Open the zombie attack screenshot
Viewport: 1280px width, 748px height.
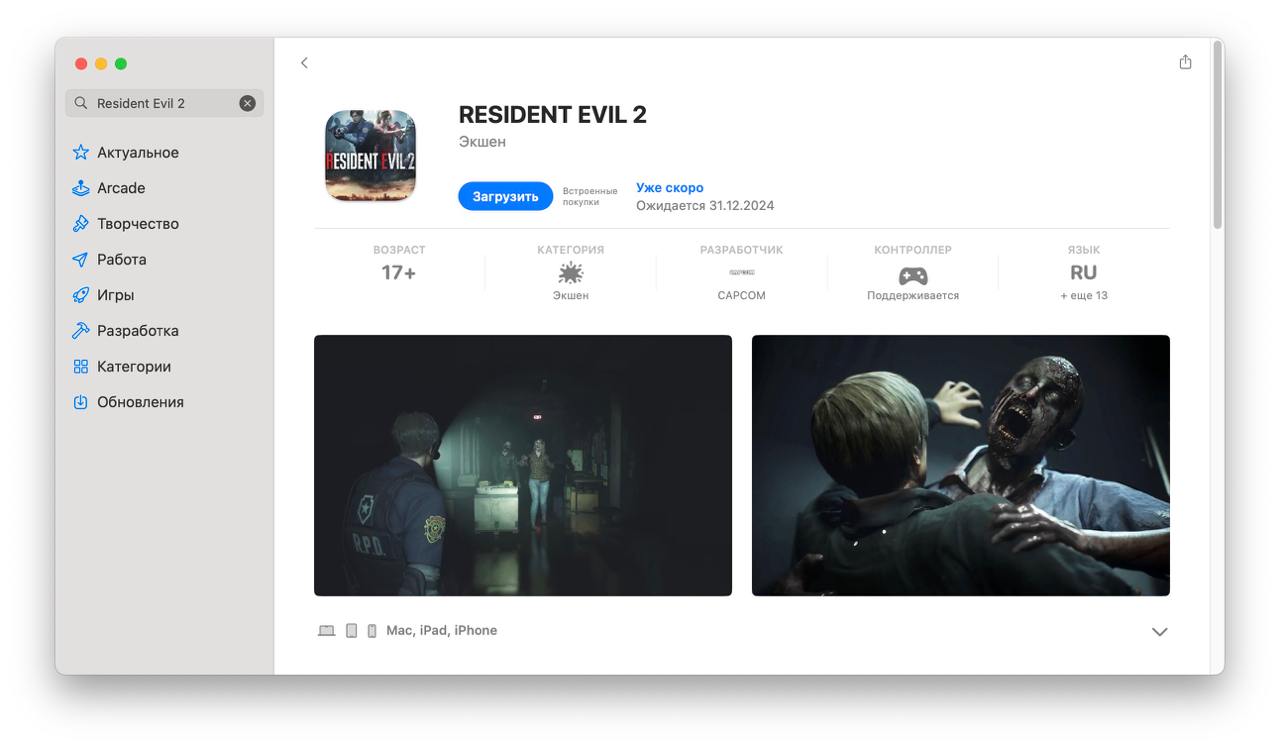pos(961,465)
